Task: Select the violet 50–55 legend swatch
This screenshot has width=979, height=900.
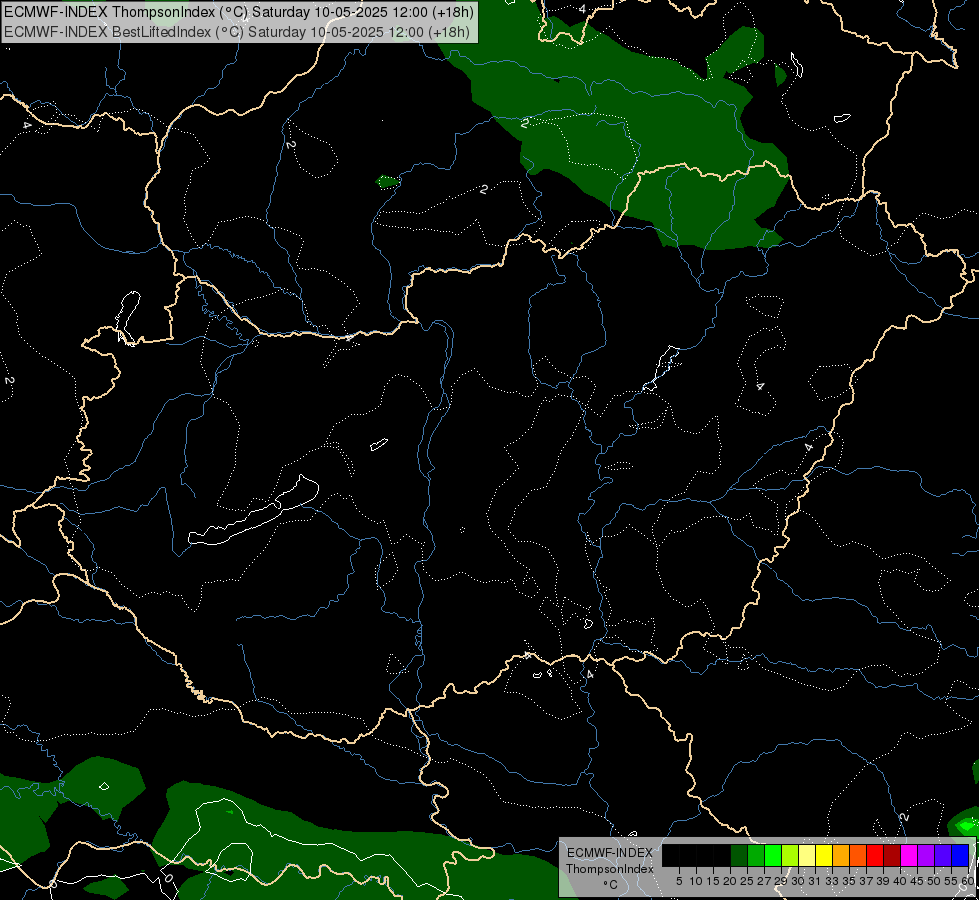Action: [x=943, y=855]
